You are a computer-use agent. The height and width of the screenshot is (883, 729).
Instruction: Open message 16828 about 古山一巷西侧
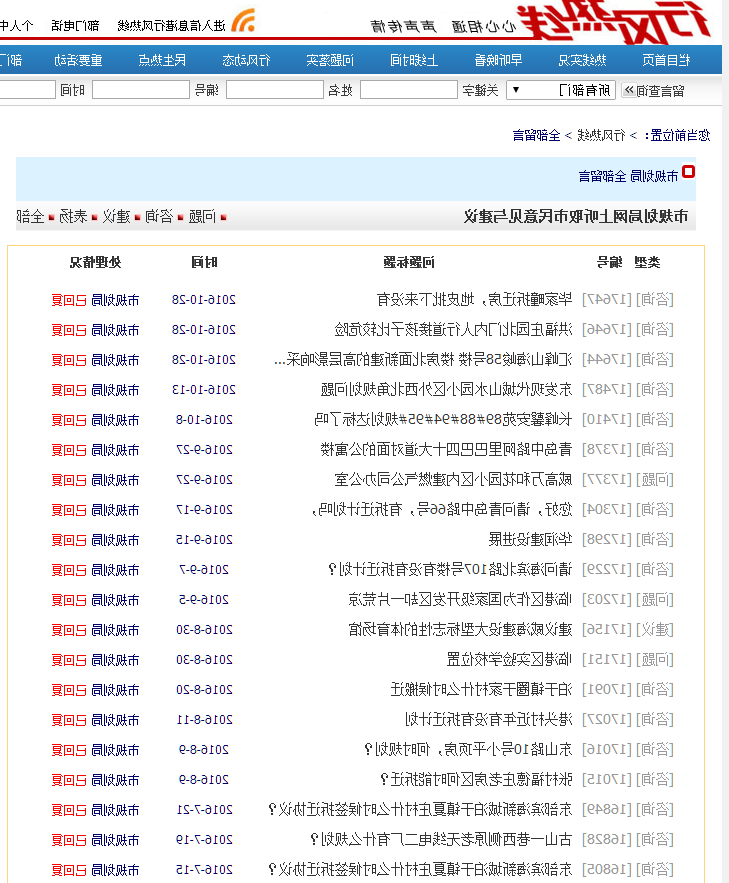click(441, 840)
